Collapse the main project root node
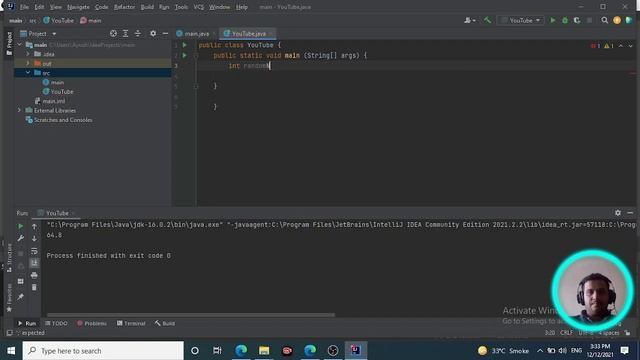 [x=19, y=44]
